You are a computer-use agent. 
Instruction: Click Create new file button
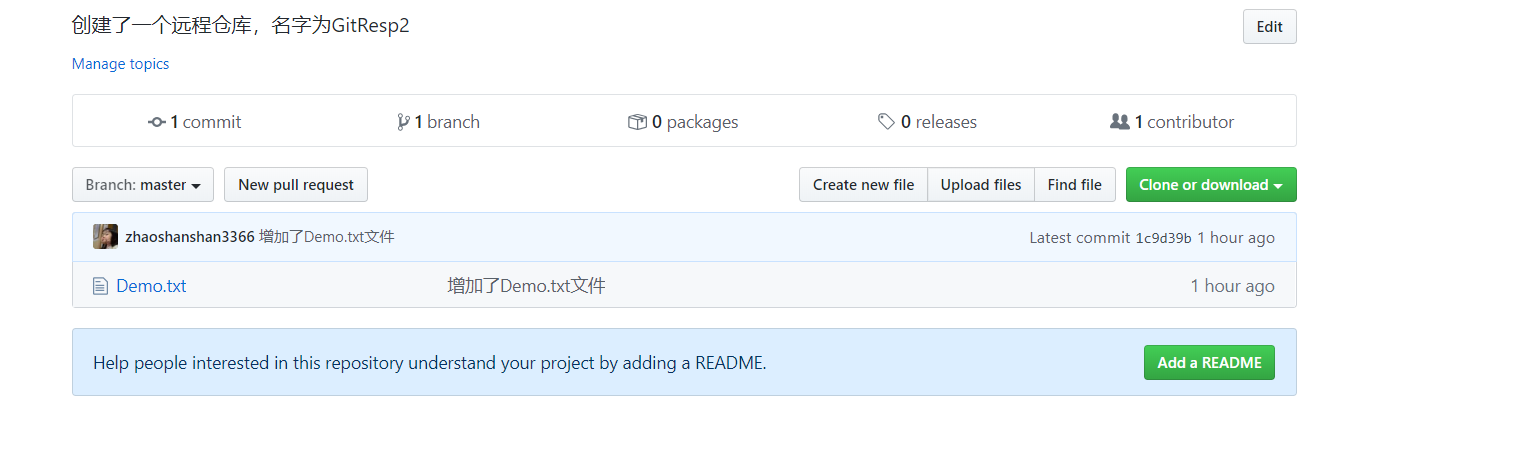click(863, 185)
